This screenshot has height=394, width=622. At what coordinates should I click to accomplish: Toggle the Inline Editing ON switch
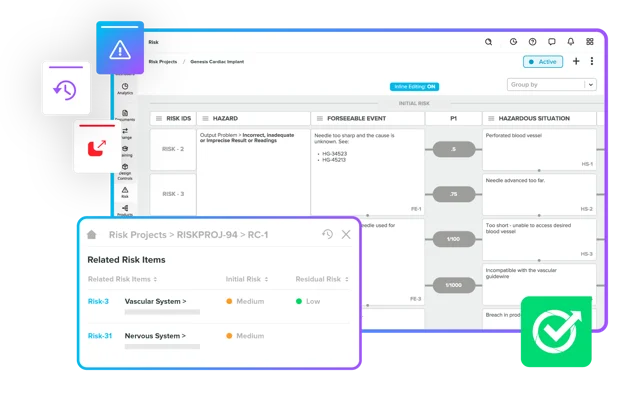point(414,86)
